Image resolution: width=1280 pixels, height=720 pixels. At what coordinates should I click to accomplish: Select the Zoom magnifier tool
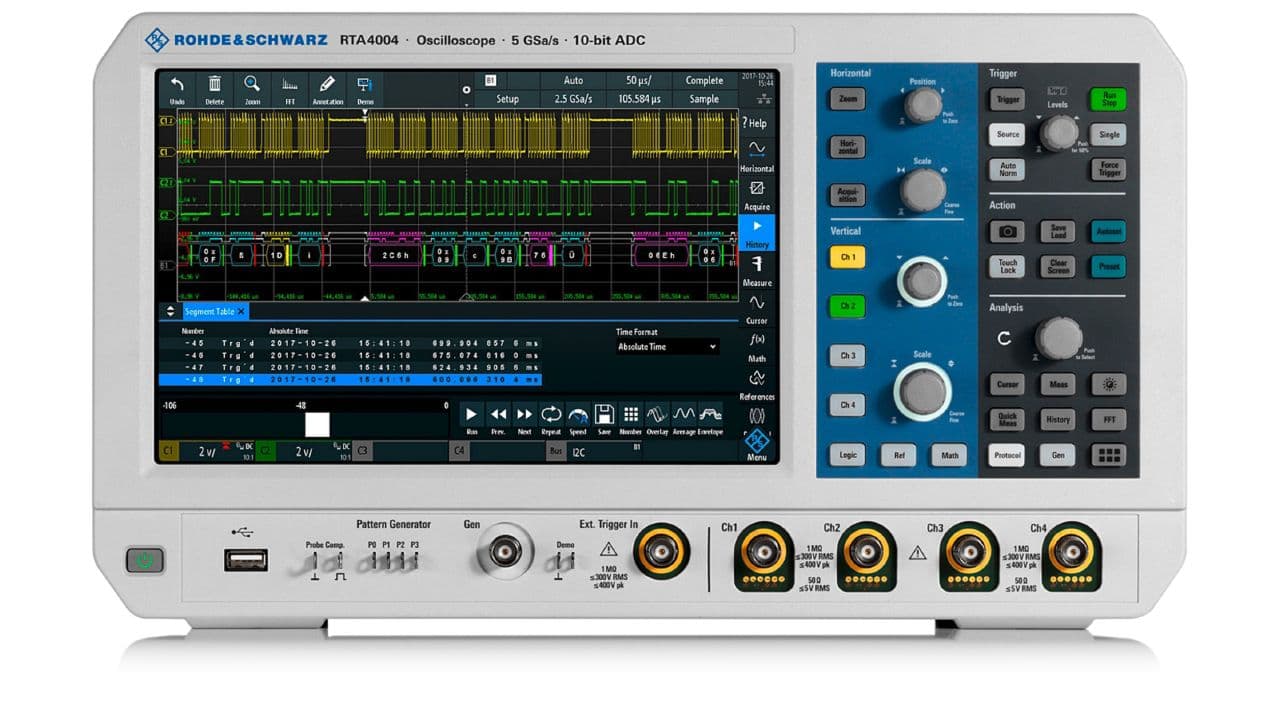252,89
